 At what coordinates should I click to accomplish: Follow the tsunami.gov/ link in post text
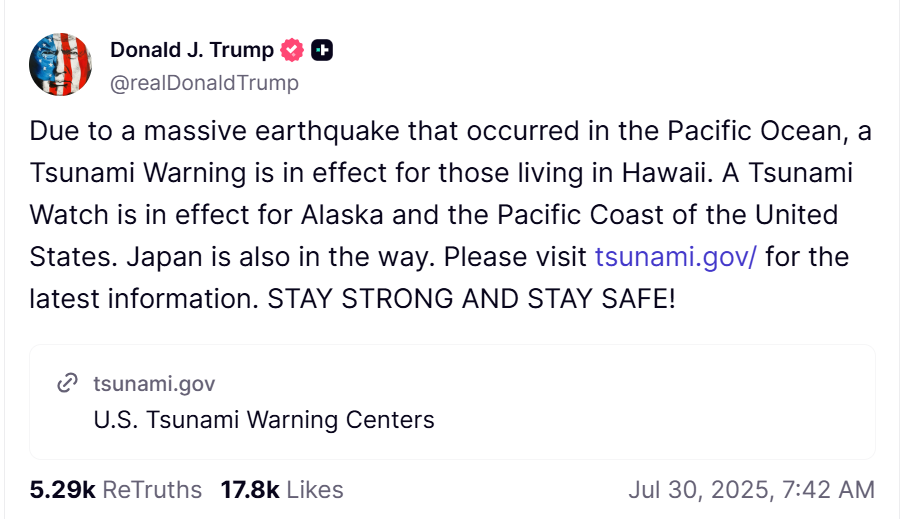coord(676,257)
